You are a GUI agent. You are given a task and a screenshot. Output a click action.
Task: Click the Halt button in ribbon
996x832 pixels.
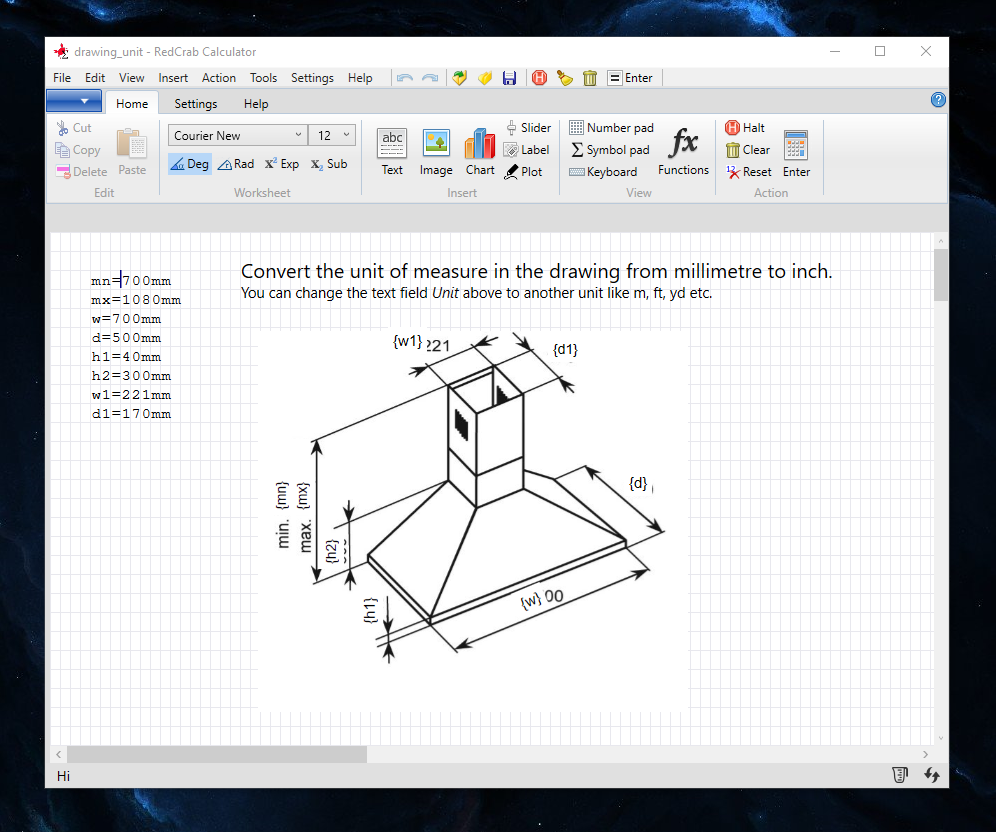tap(745, 128)
